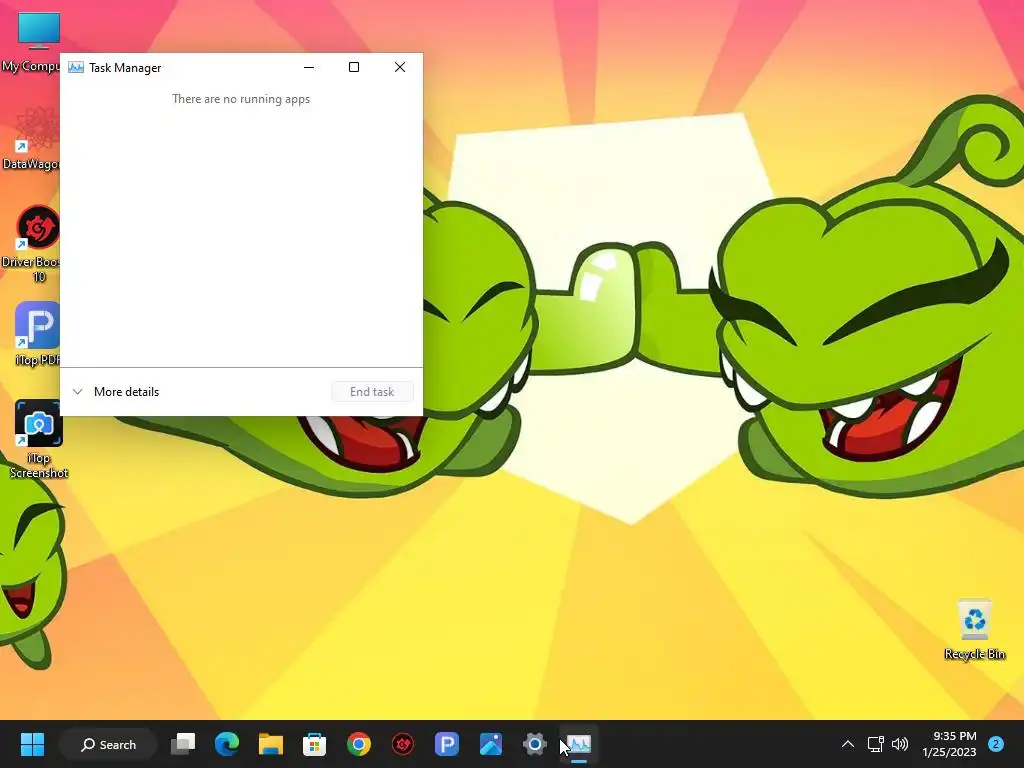
Task: Close the Task Manager window
Action: [x=400, y=67]
